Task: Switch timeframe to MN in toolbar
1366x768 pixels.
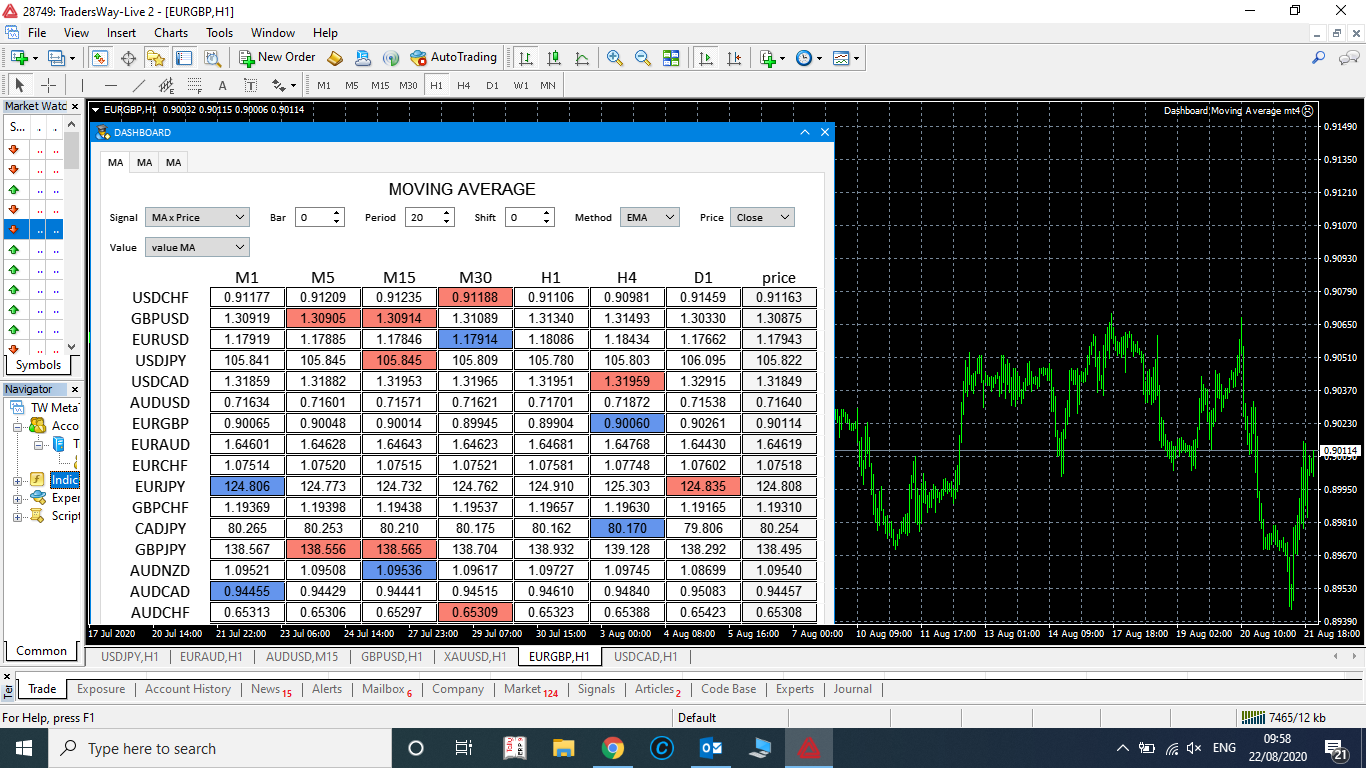Action: pyautogui.click(x=548, y=86)
